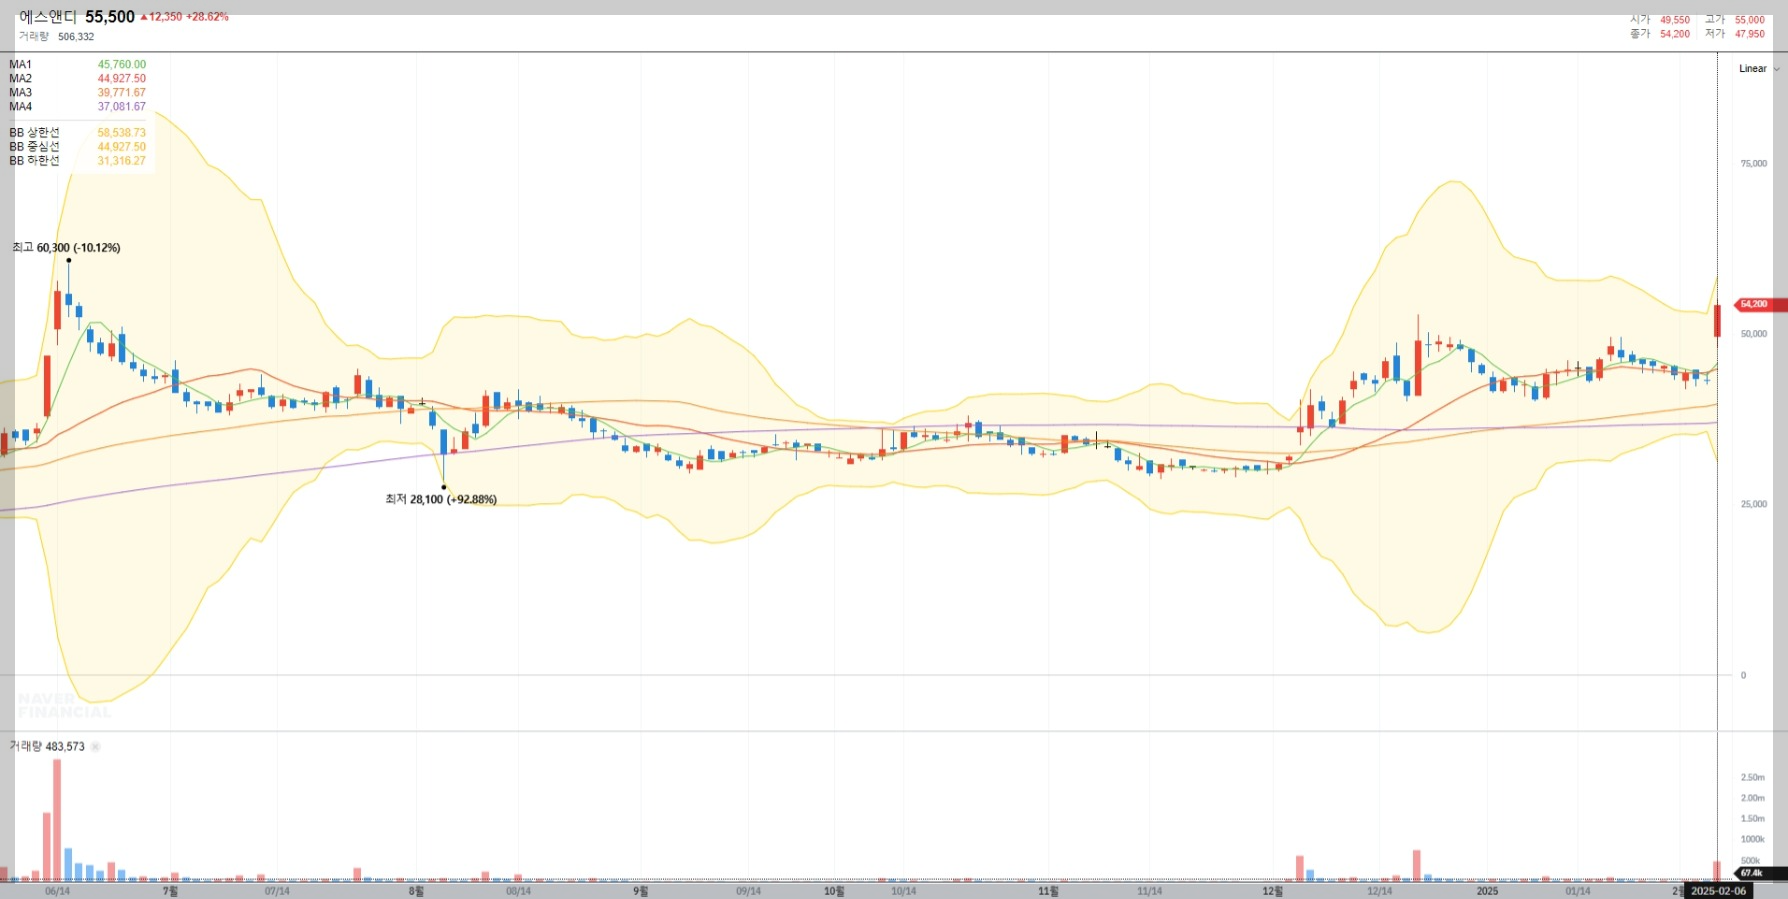This screenshot has width=1788, height=899.
Task: Click the 저가 47,950 low price
Action: pyautogui.click(x=1735, y=34)
